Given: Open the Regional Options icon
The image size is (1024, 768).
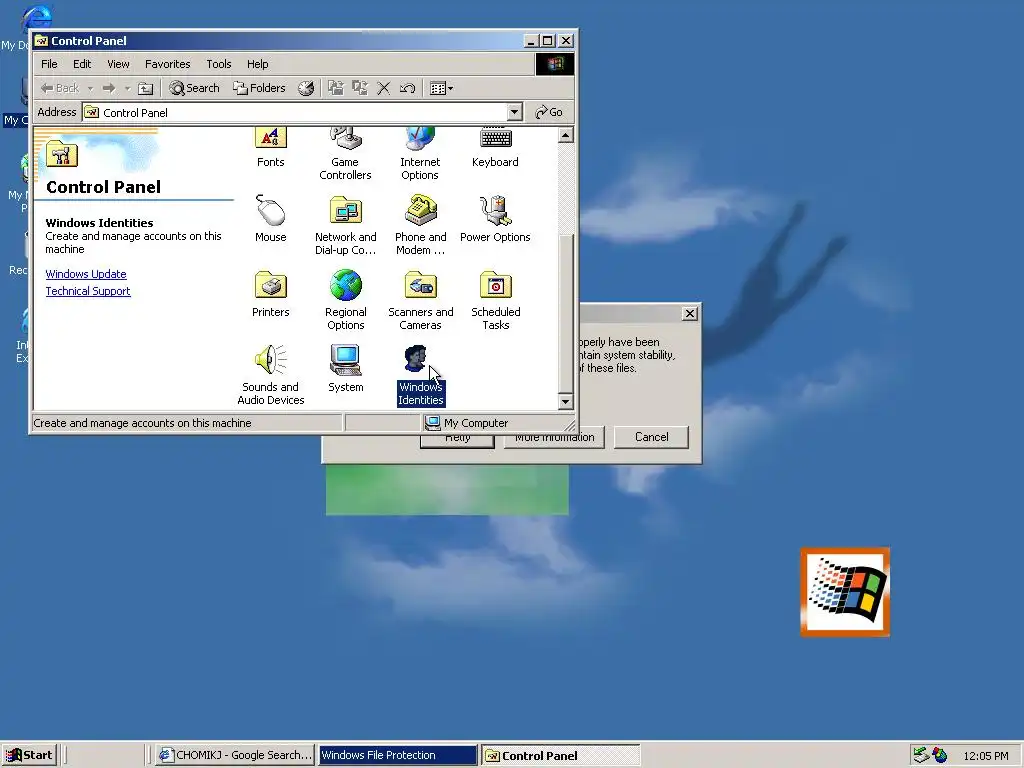Looking at the screenshot, I should point(345,300).
